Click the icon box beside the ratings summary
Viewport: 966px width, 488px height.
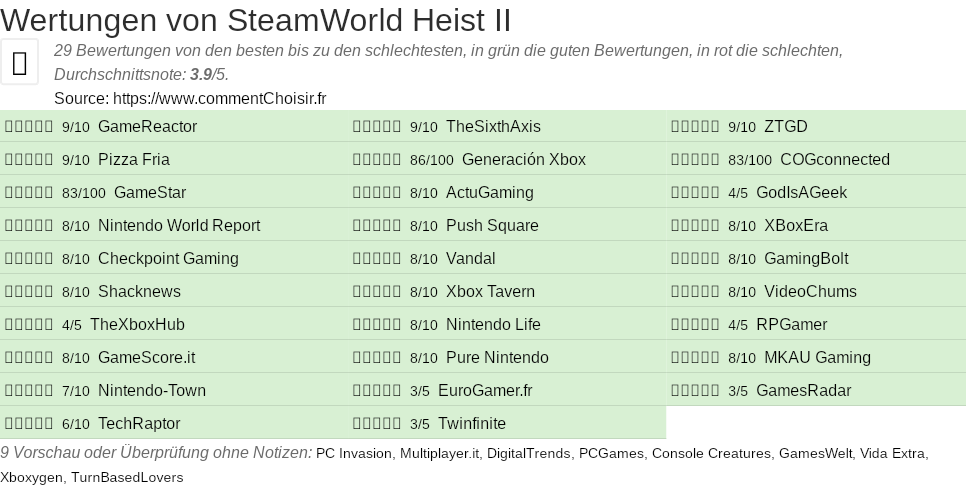19,63
